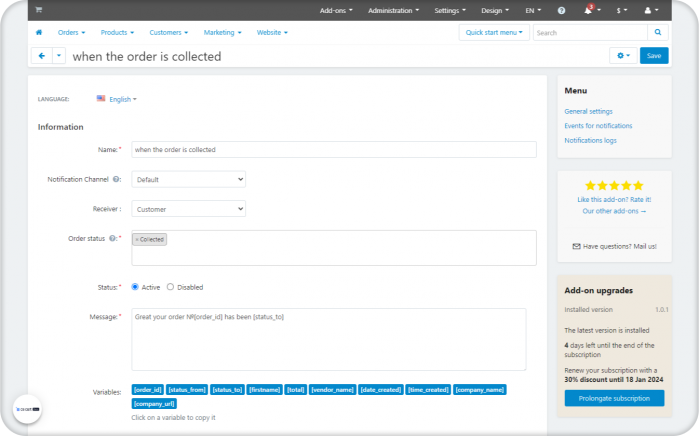Open the help question mark icon
The image size is (700, 436).
[561, 10]
